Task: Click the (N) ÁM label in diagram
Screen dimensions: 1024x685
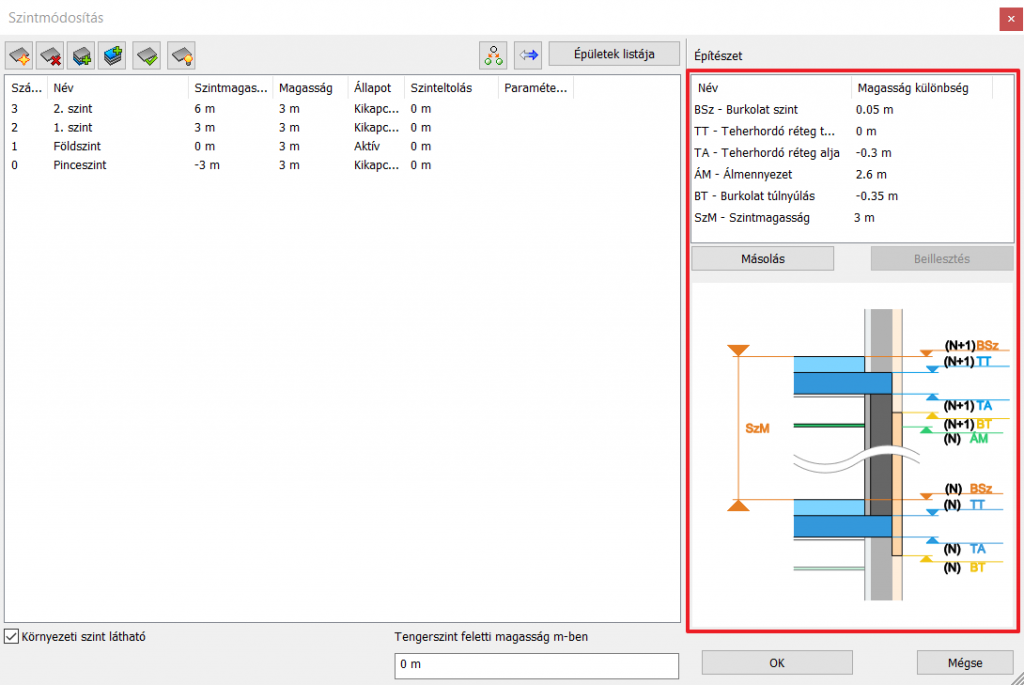Action: [x=966, y=438]
